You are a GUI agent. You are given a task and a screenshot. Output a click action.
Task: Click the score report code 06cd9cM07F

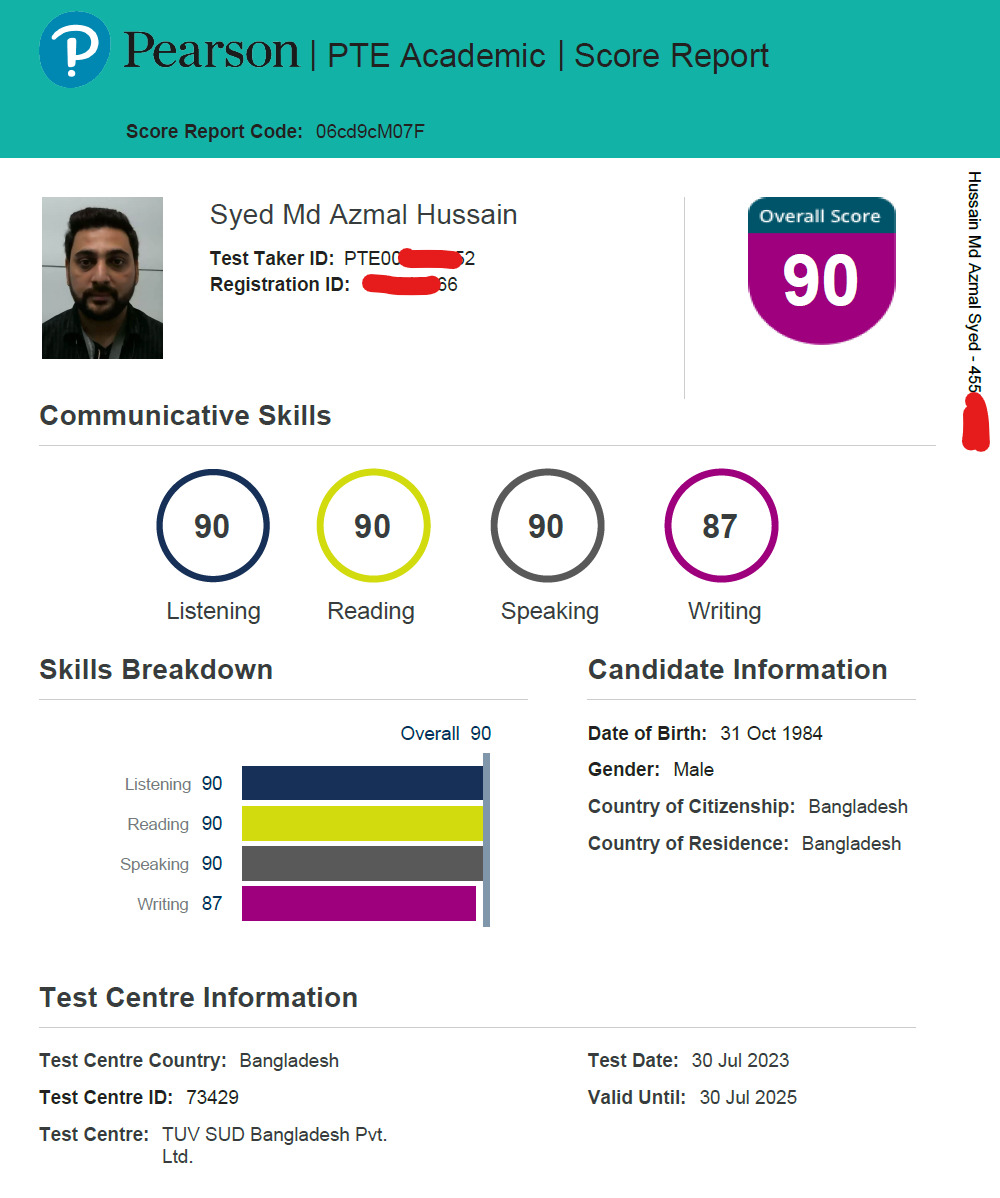(371, 131)
